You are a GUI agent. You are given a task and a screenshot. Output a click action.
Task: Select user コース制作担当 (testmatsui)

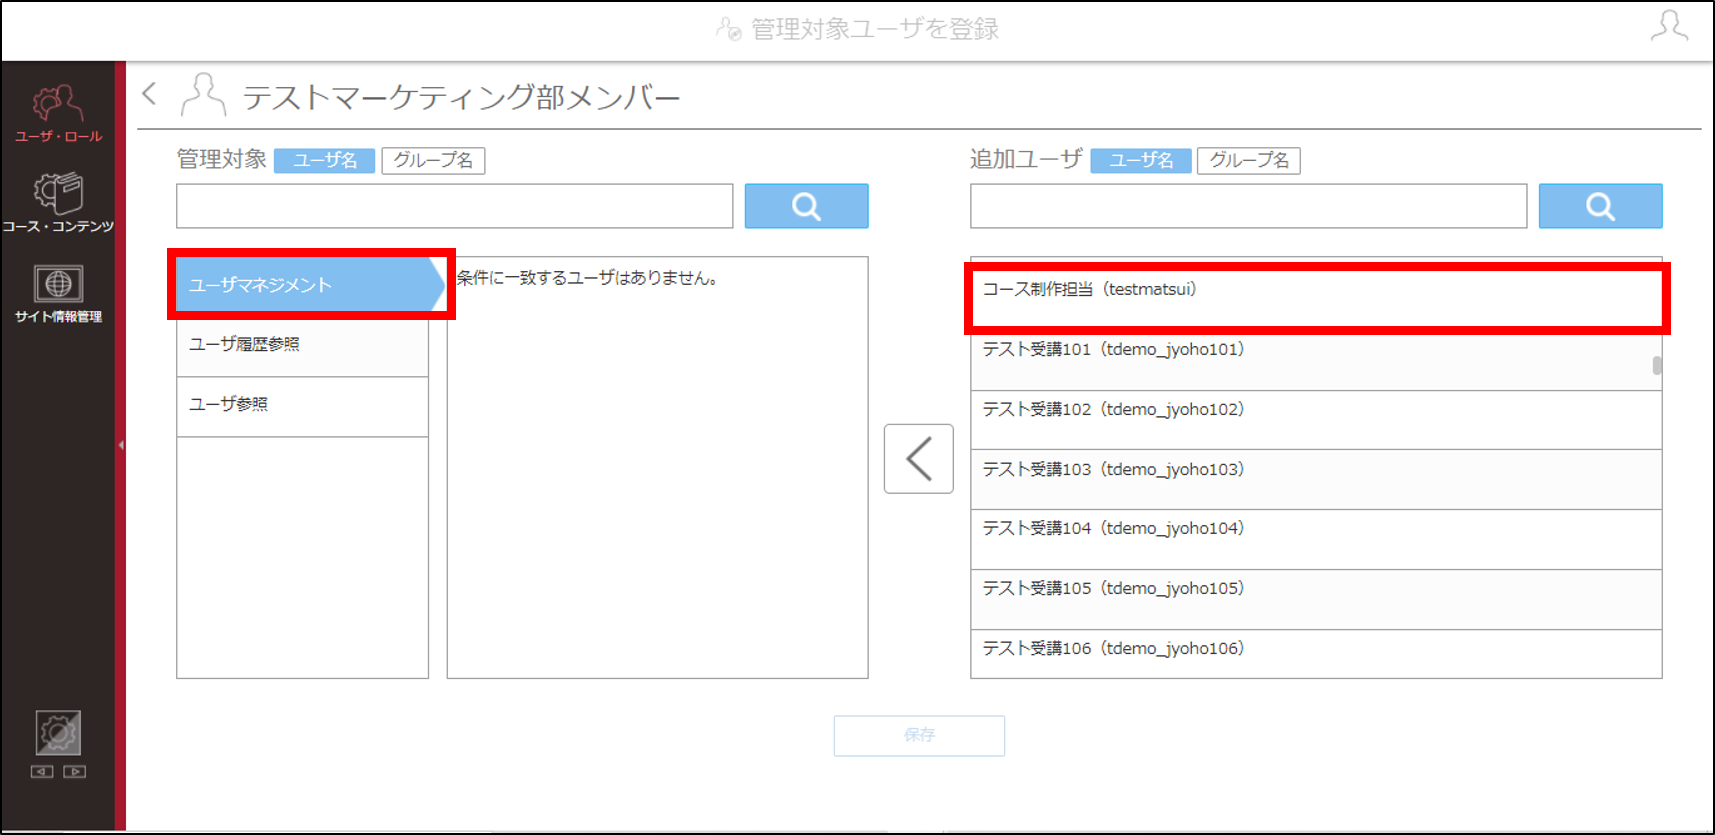(x=1316, y=297)
